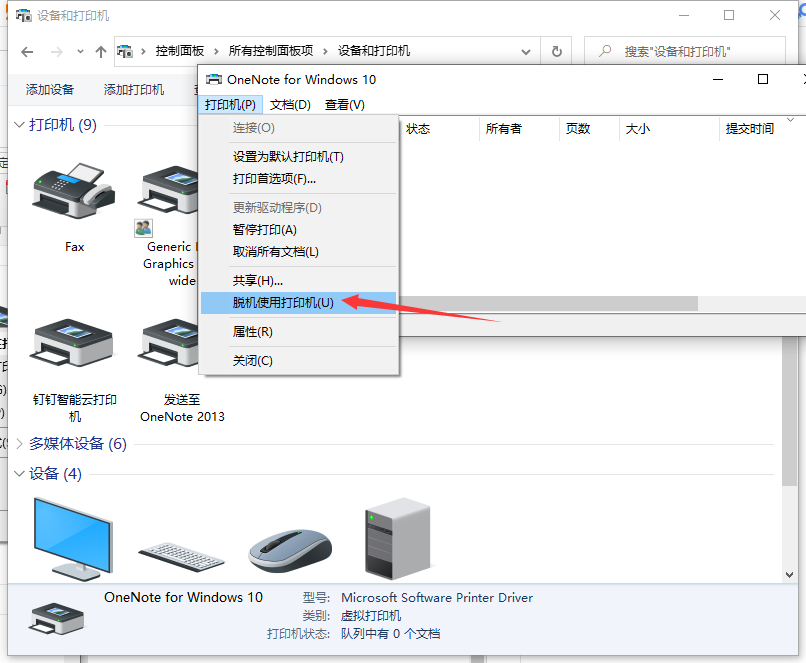806x663 pixels.
Task: Click the print queue horizontal scrollbar
Action: [x=548, y=304]
